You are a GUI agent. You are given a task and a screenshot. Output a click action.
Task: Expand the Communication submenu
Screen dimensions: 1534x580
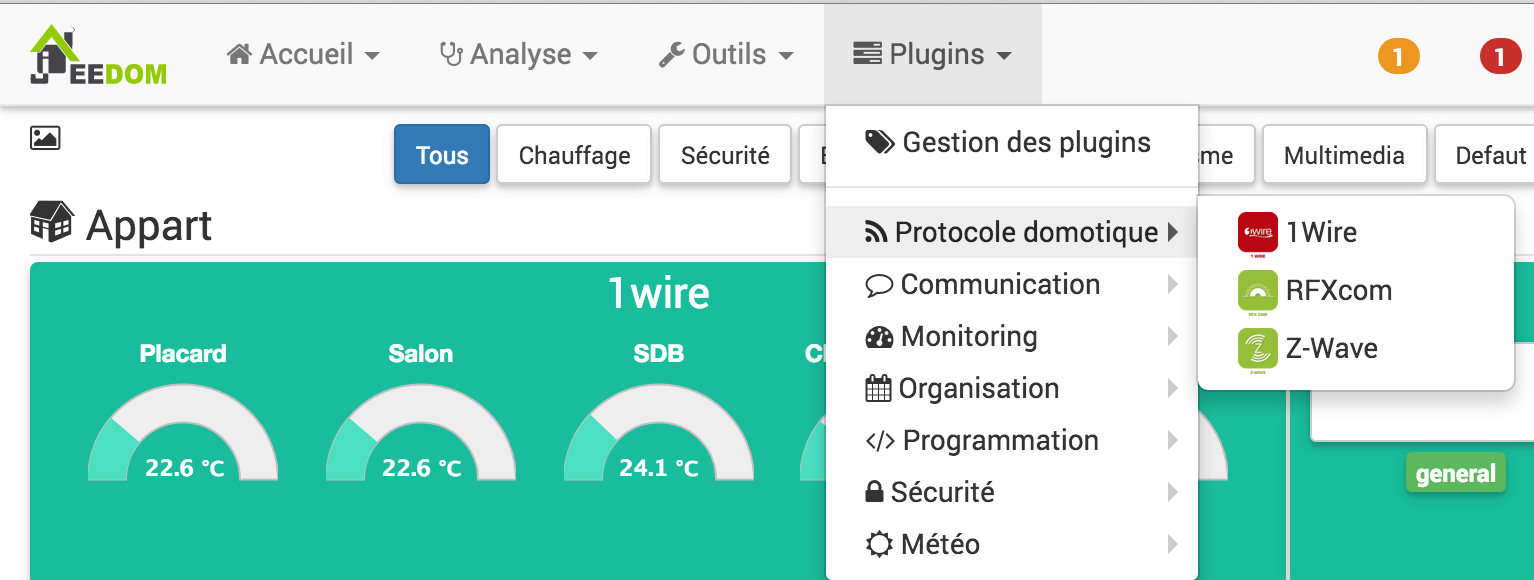pos(1012,284)
